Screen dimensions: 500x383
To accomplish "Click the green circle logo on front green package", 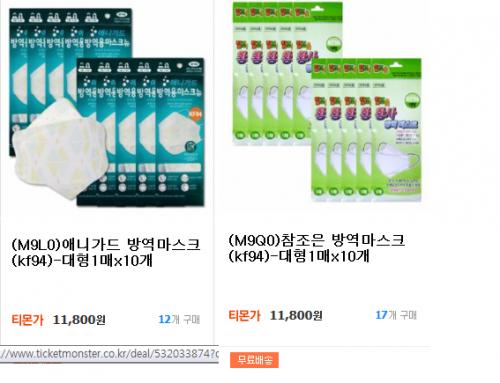I will pos(412,100).
